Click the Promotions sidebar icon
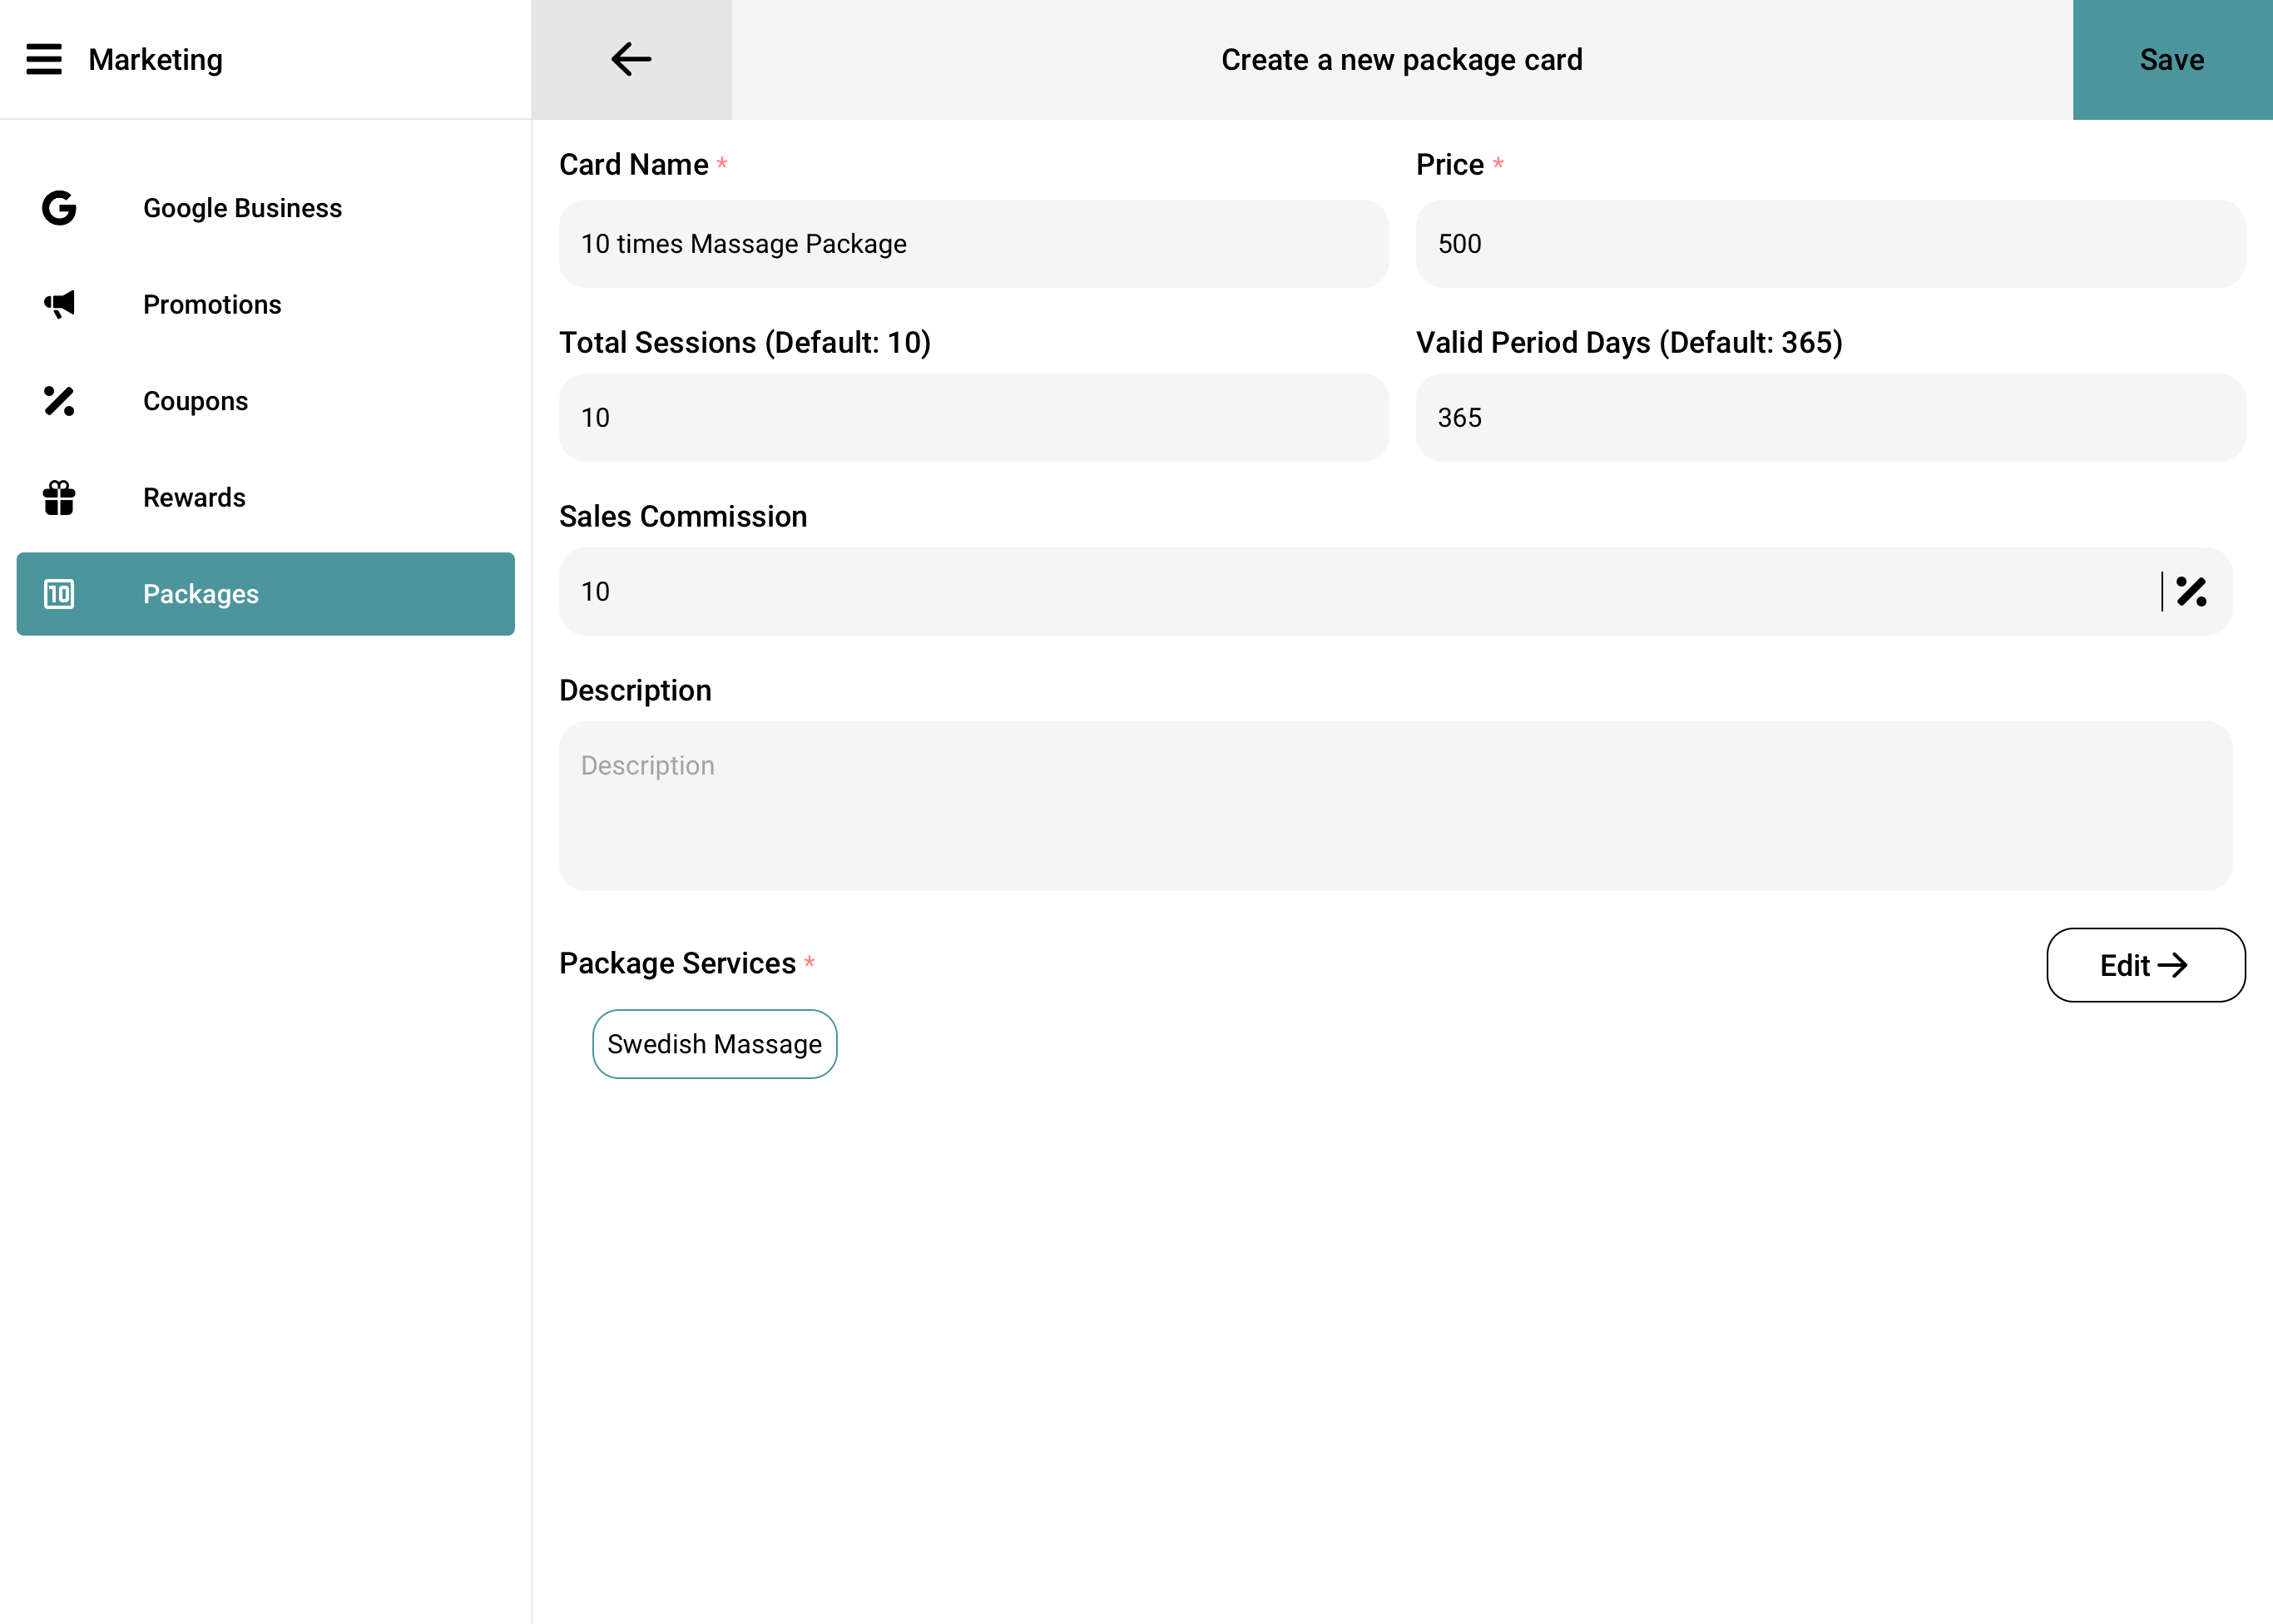2273x1624 pixels. (x=60, y=304)
